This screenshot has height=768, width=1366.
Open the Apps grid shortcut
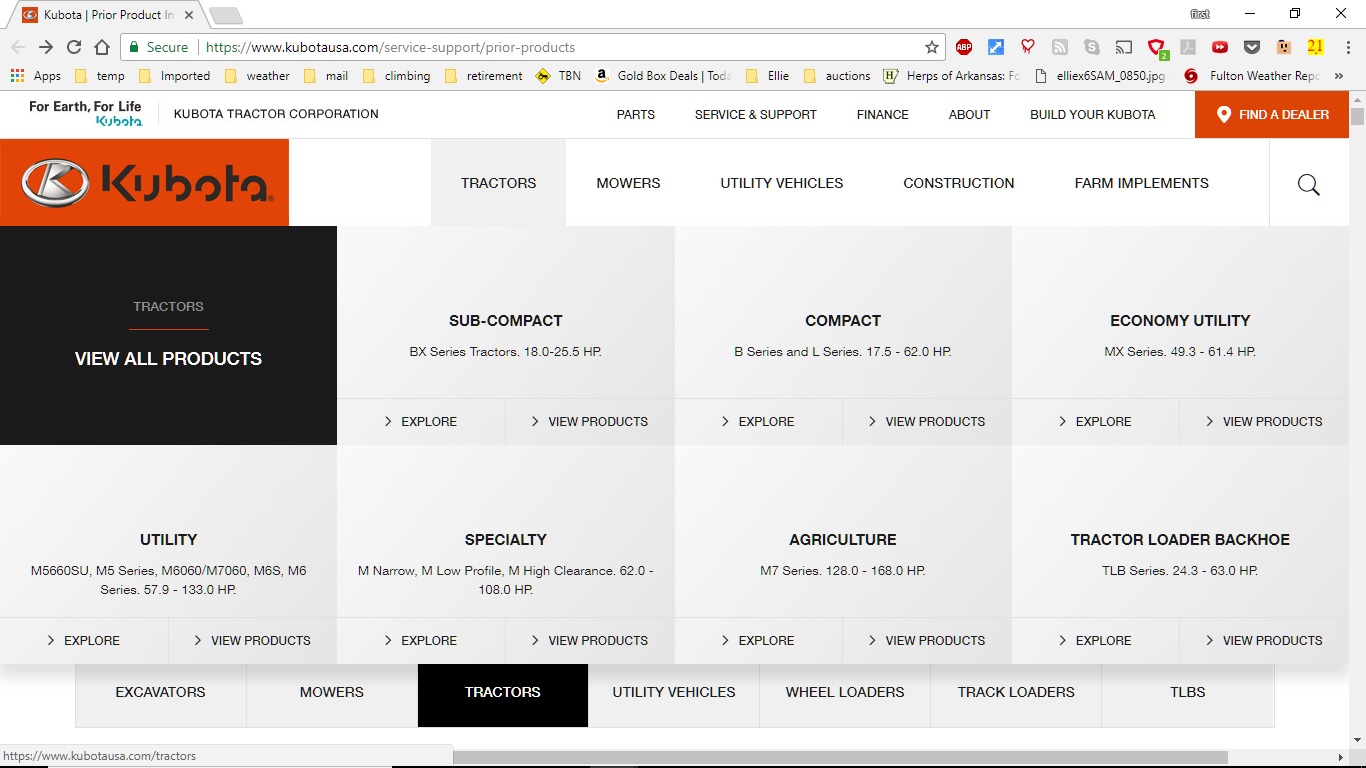pyautogui.click(x=36, y=76)
